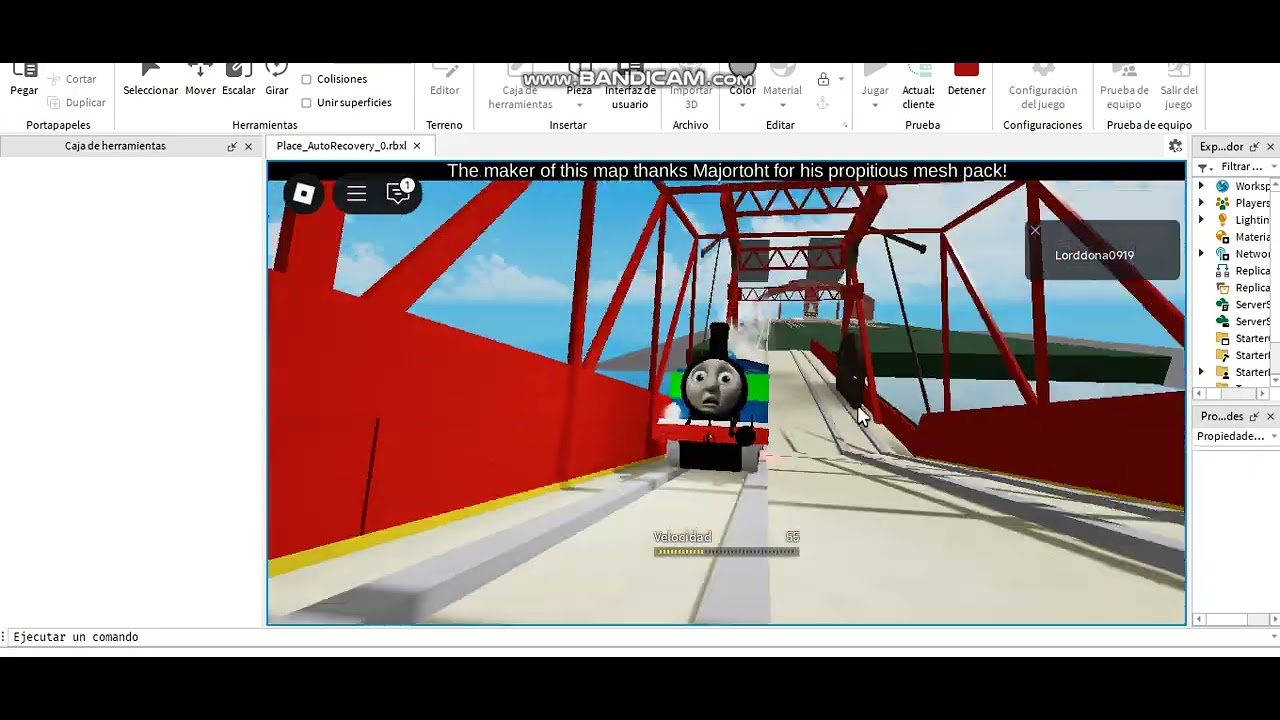
Task: Close the Place_AutoRecovery_0.rbxl tab
Action: pyautogui.click(x=417, y=146)
